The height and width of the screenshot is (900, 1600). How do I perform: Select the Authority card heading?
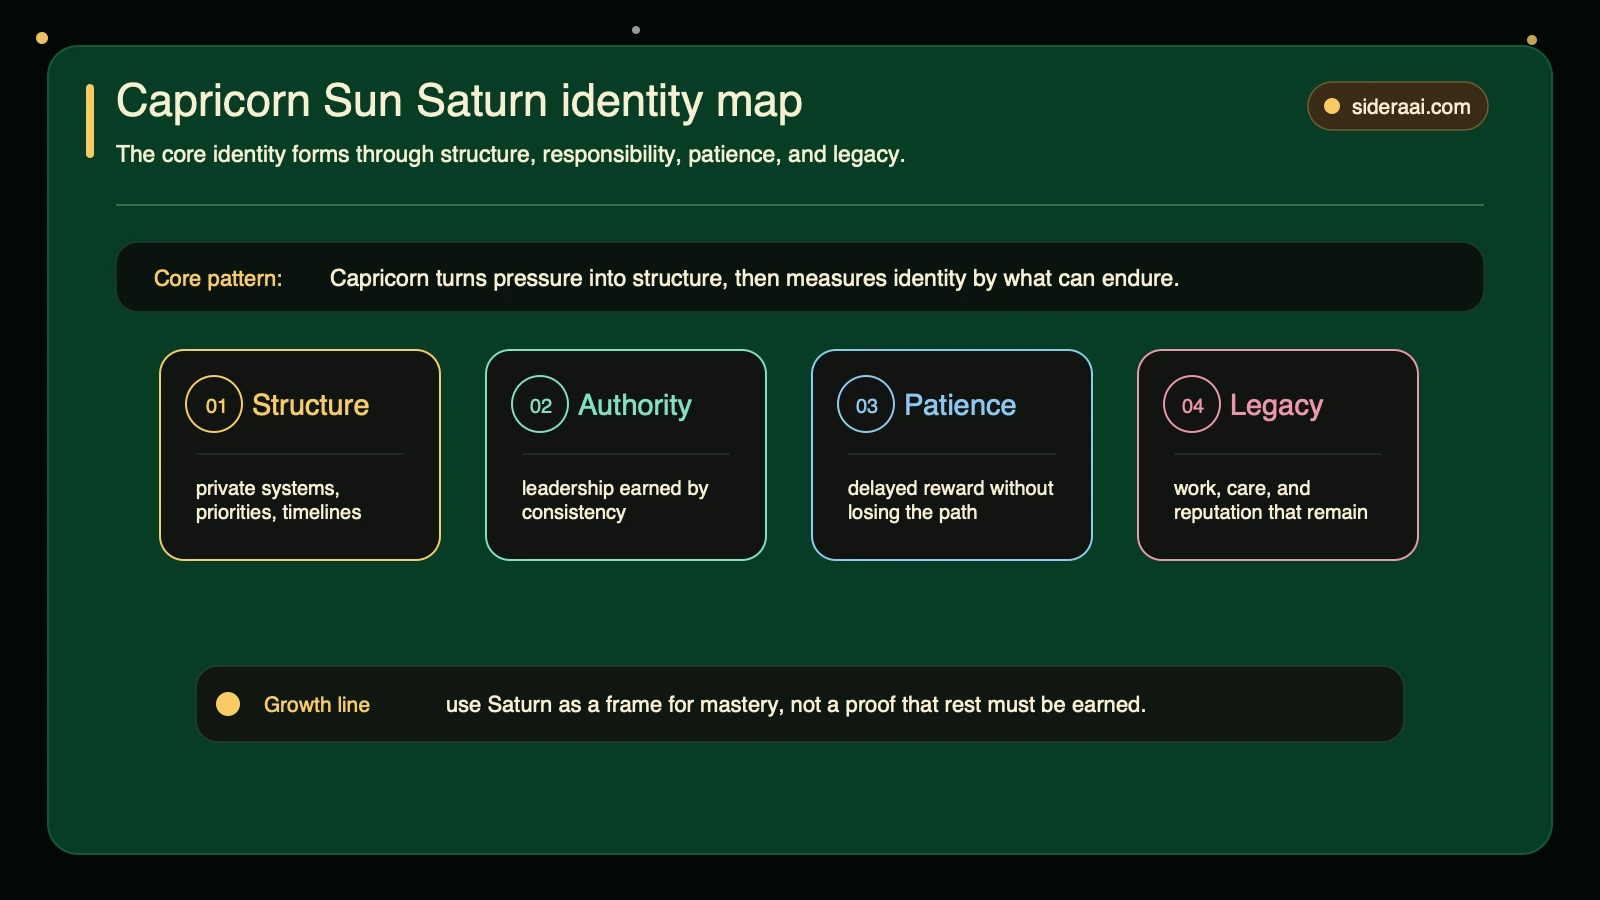pyautogui.click(x=635, y=405)
